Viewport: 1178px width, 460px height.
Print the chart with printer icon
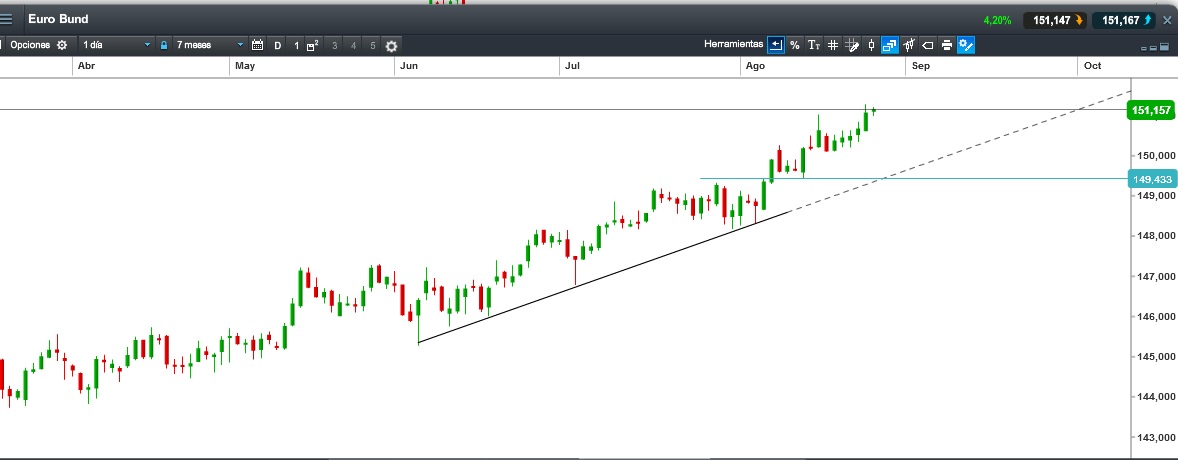coord(947,45)
